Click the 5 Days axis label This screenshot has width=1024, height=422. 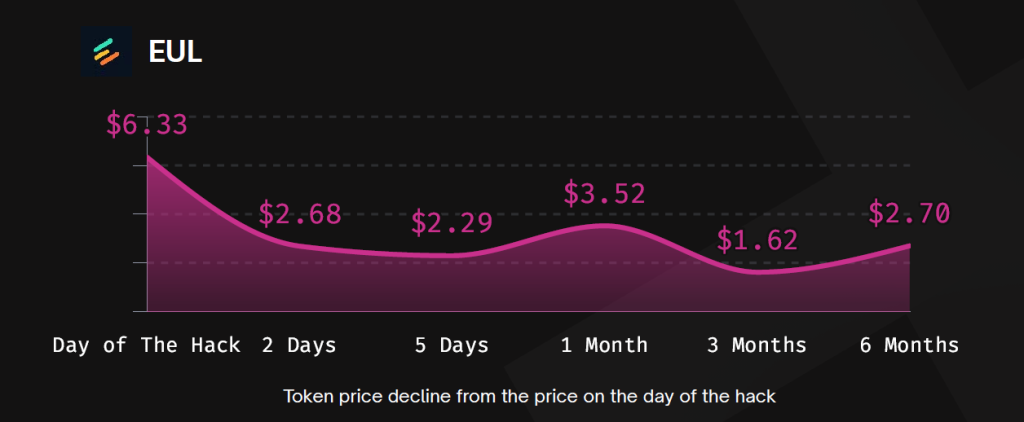452,345
